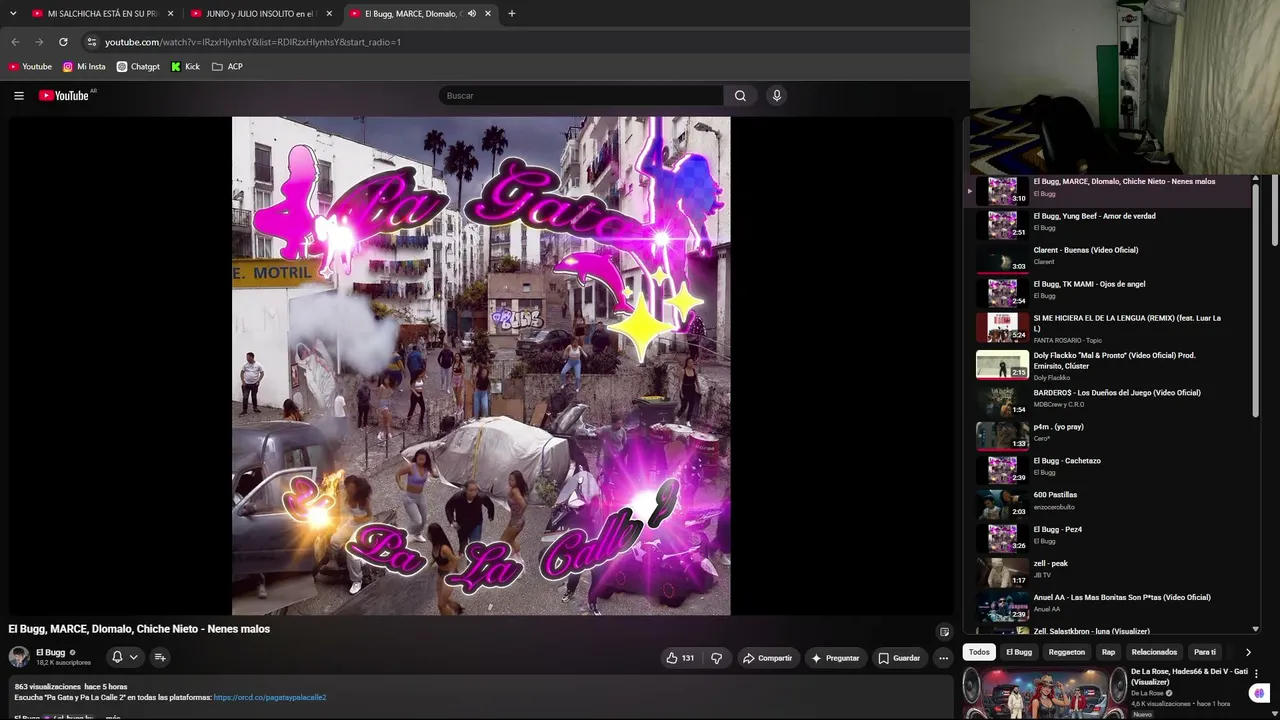Play 600 Pastillas playlist item
1280x720 pixels.
click(1107, 503)
